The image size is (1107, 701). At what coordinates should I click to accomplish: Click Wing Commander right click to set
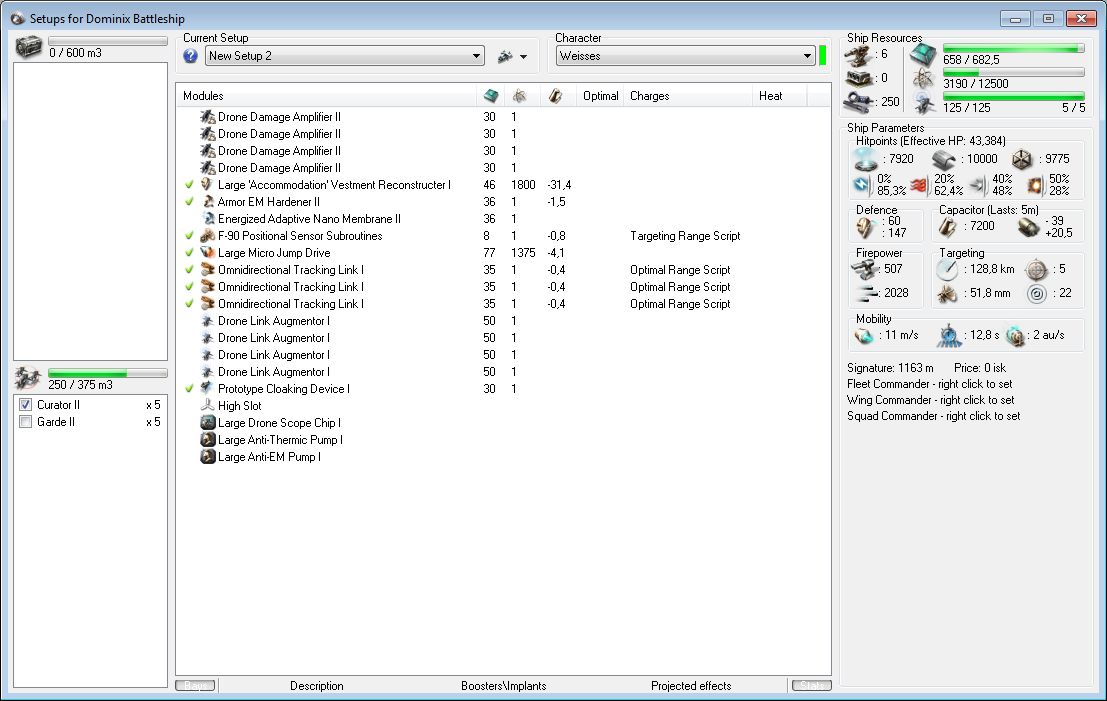[x=931, y=400]
